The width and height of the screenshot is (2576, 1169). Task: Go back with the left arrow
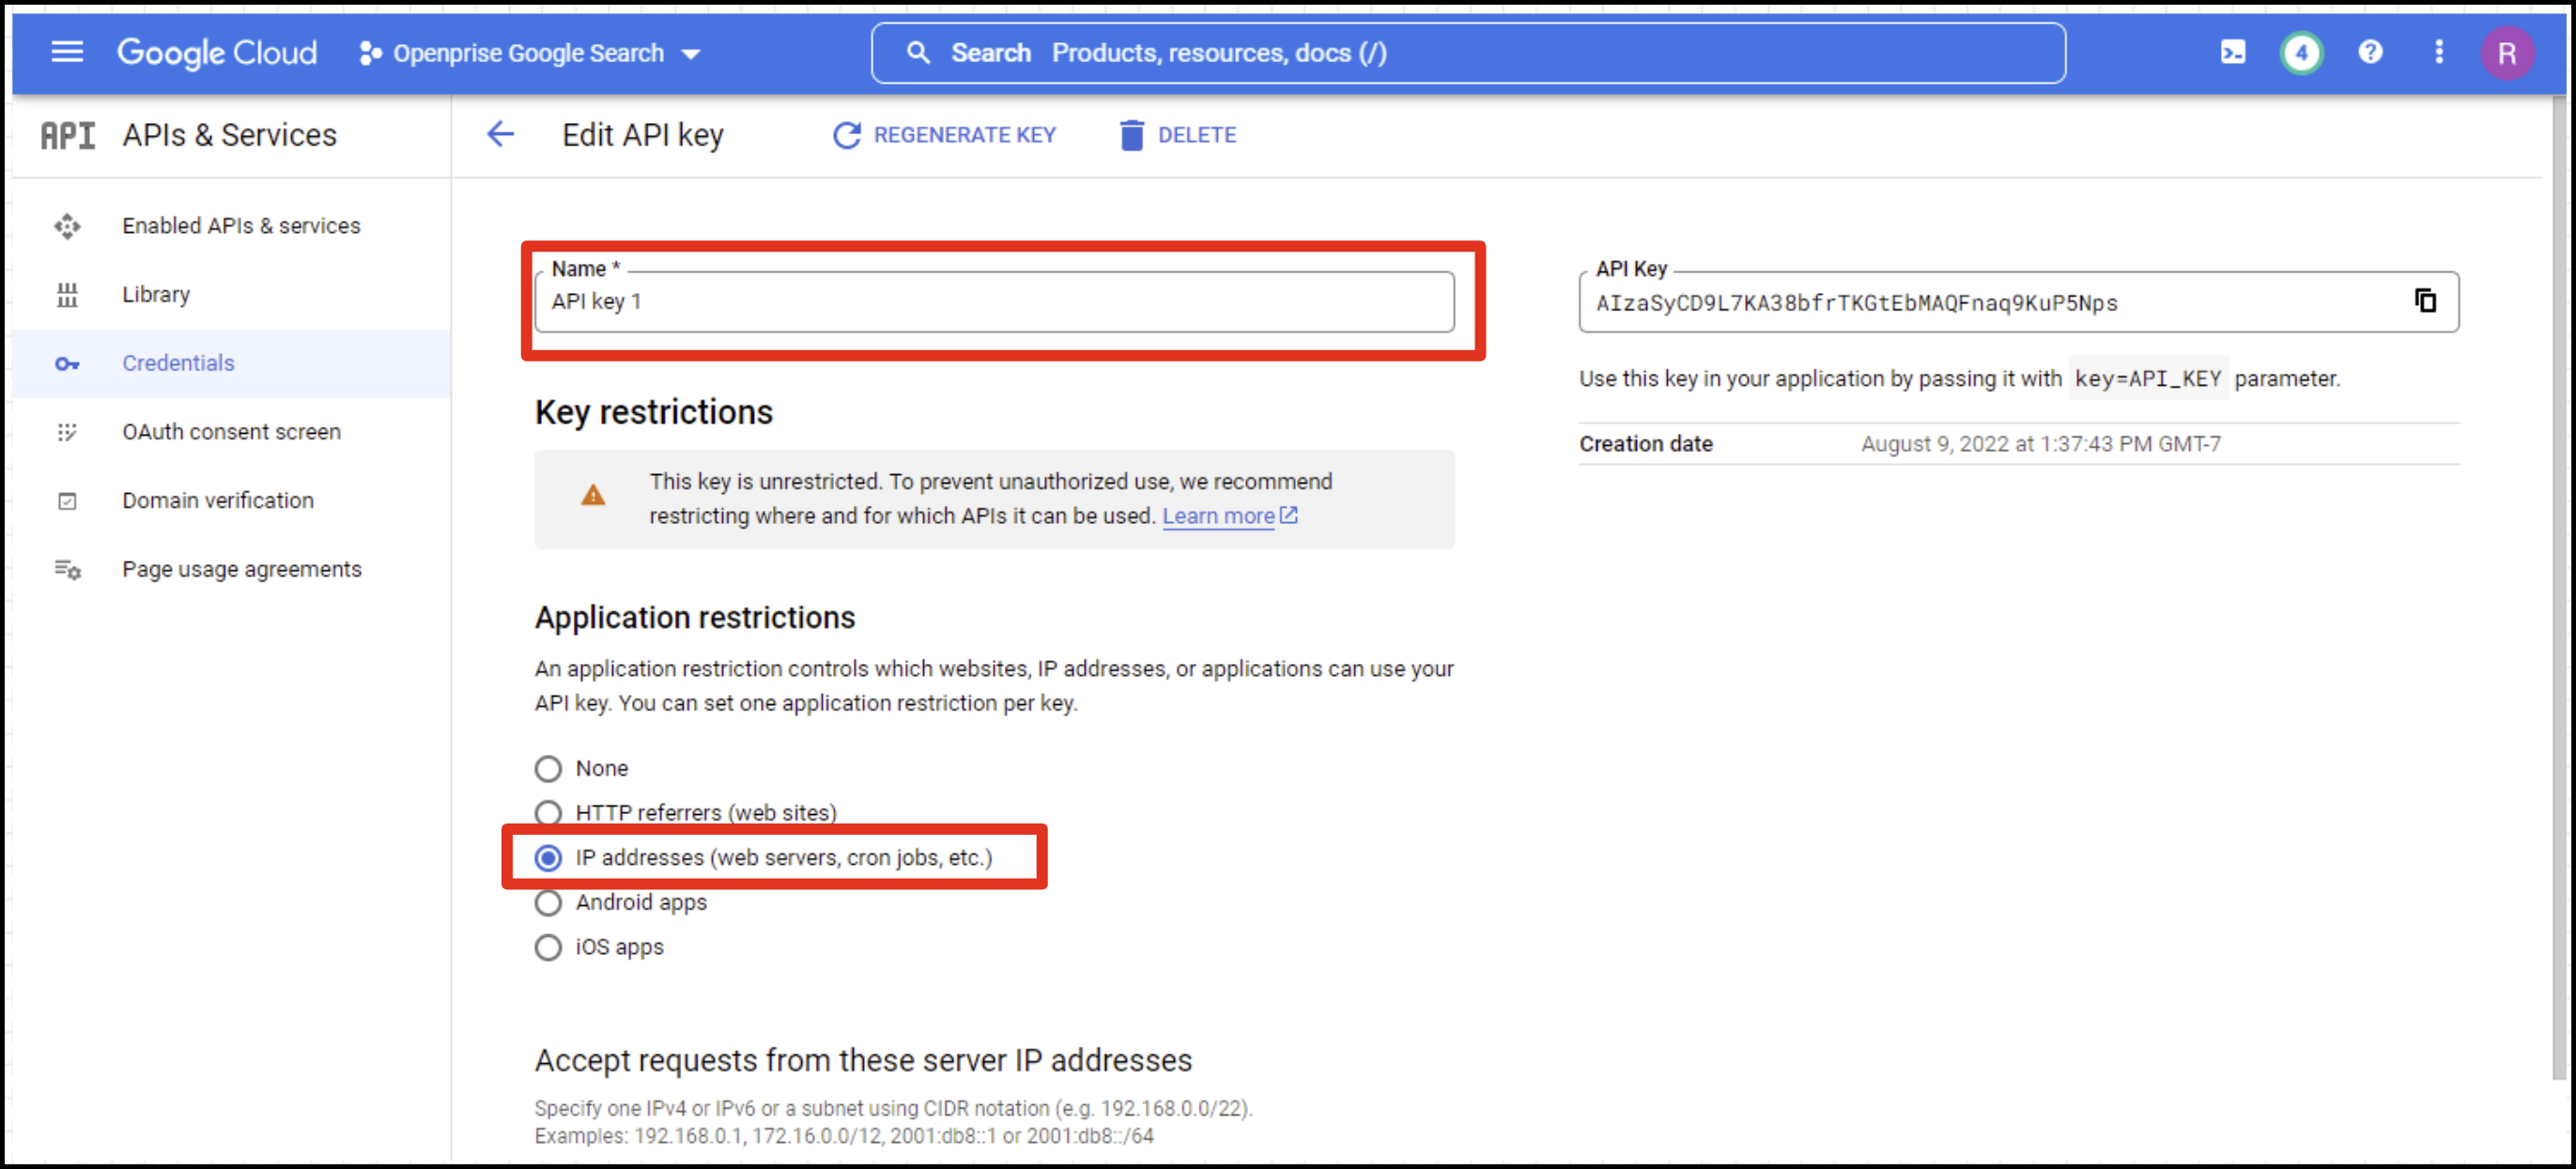click(500, 134)
